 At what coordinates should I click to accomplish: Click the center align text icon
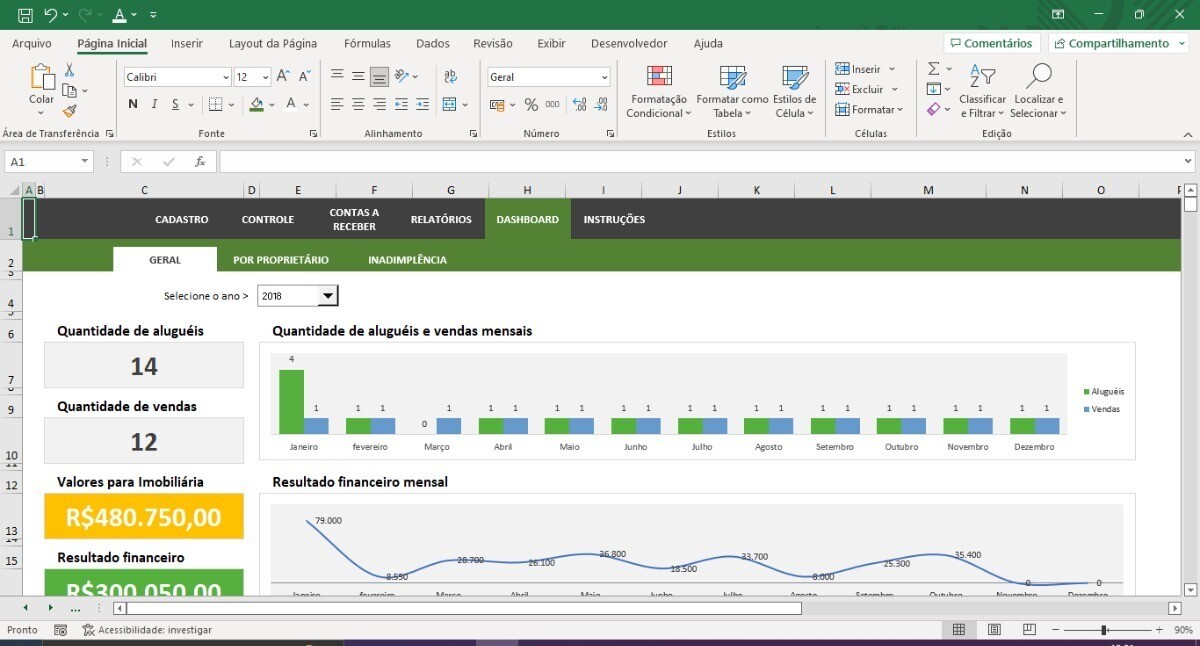[x=358, y=104]
